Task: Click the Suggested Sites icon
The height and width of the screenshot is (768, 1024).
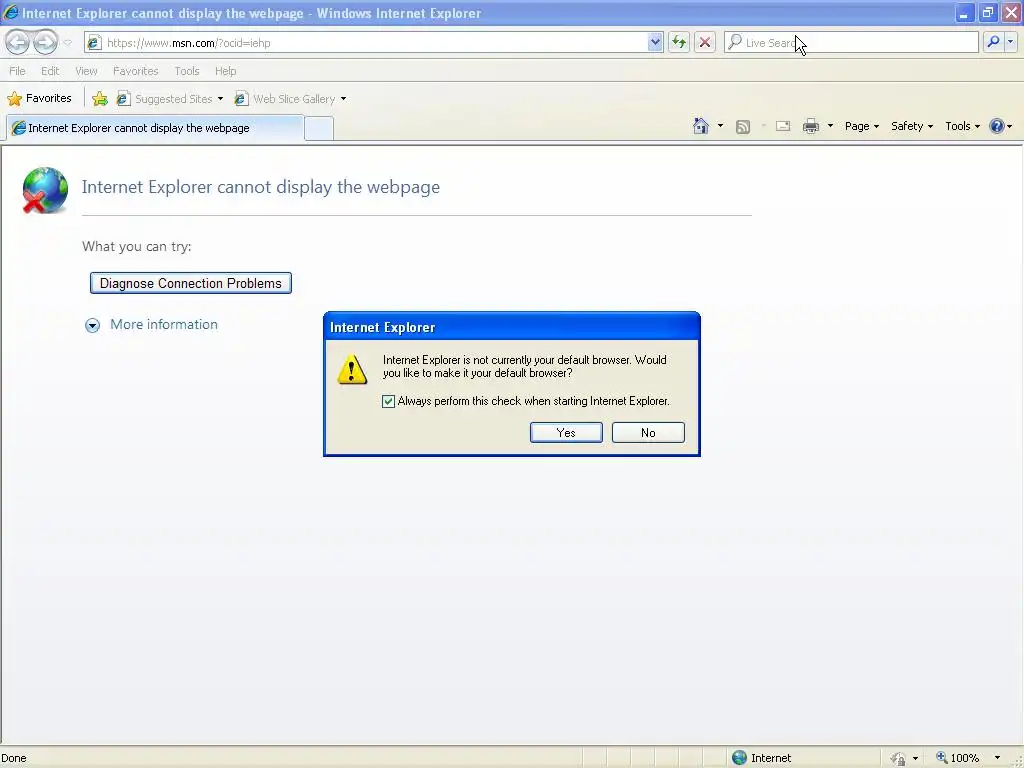Action: coord(123,99)
